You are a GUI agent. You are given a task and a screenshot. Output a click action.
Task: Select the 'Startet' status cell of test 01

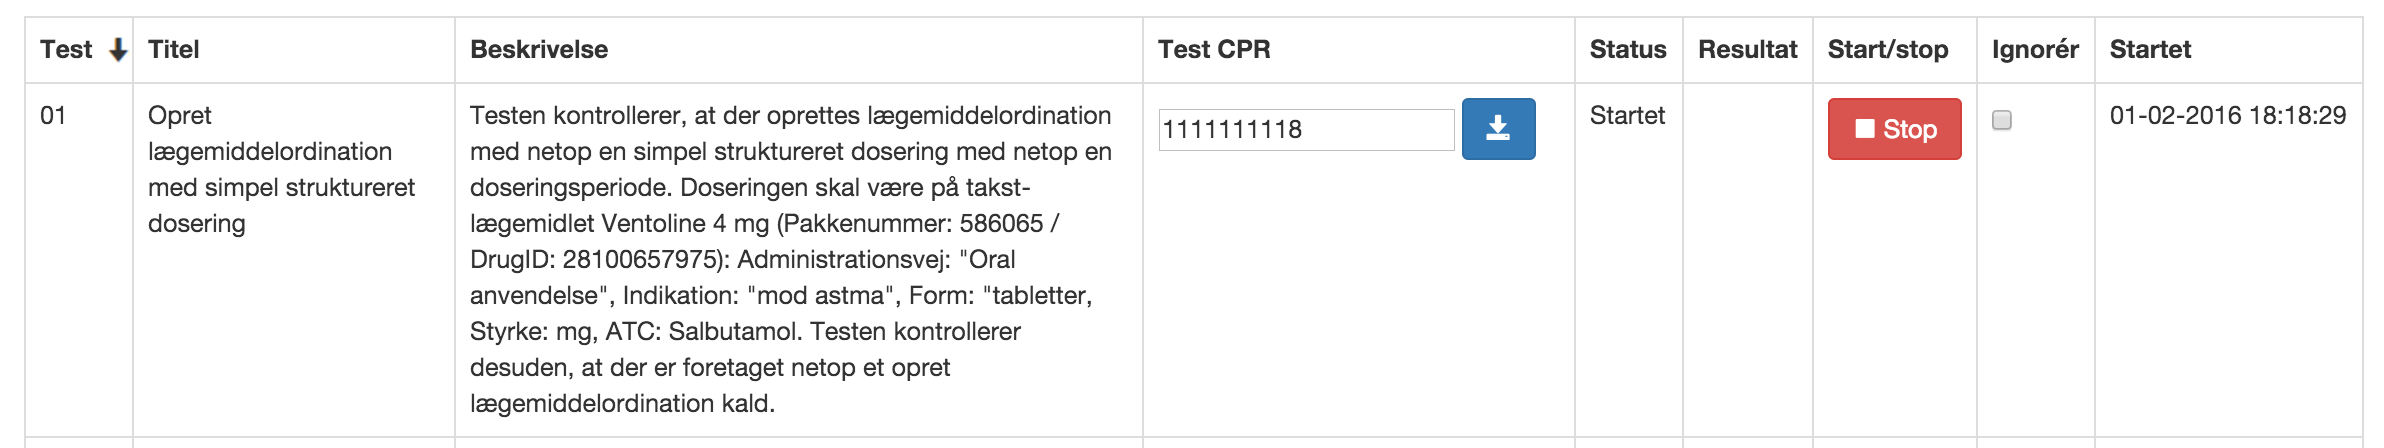(x=1627, y=116)
